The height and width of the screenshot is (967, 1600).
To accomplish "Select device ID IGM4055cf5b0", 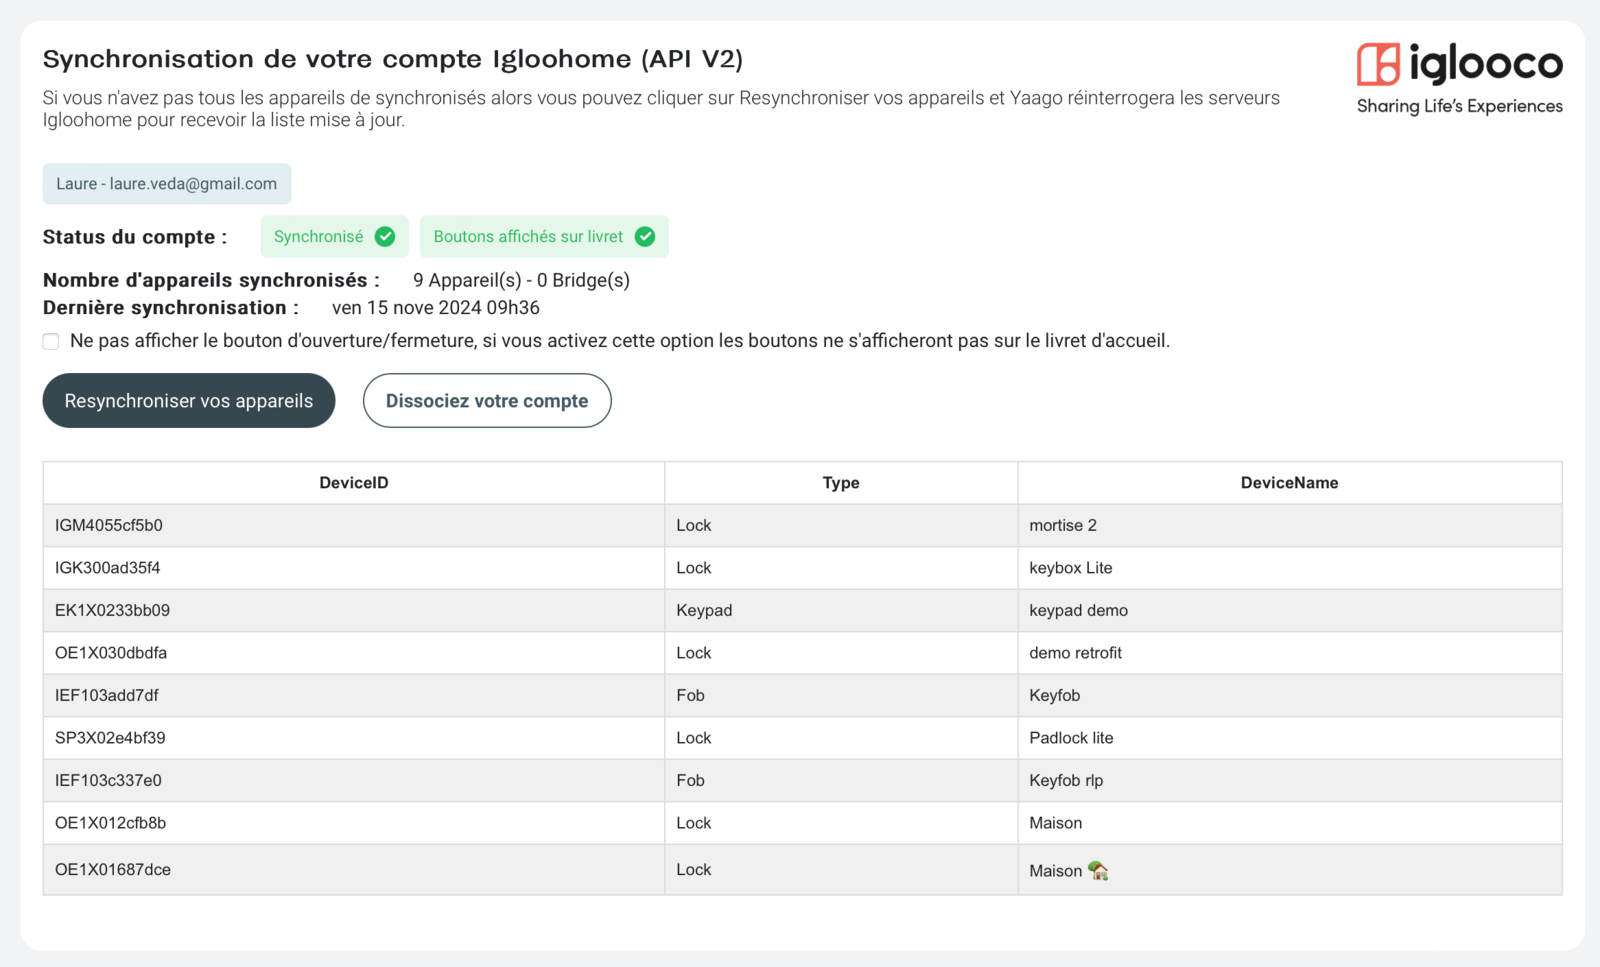I will tap(109, 525).
